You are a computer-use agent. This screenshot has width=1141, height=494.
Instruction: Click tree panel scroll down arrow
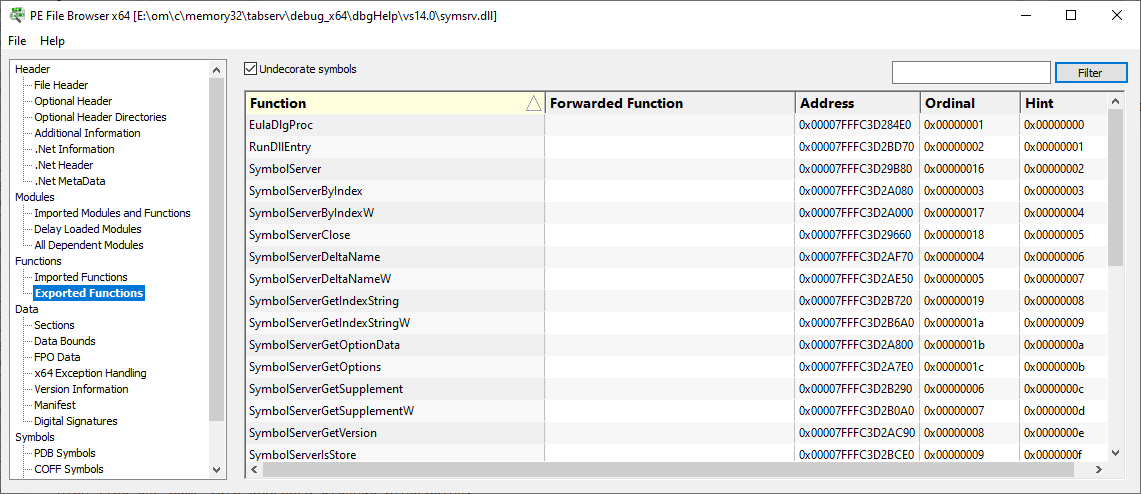coord(216,469)
